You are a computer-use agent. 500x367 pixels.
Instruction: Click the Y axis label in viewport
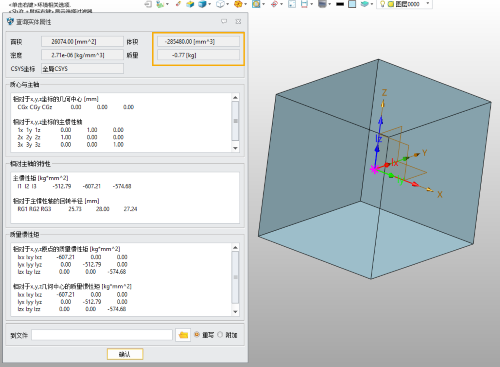424,153
